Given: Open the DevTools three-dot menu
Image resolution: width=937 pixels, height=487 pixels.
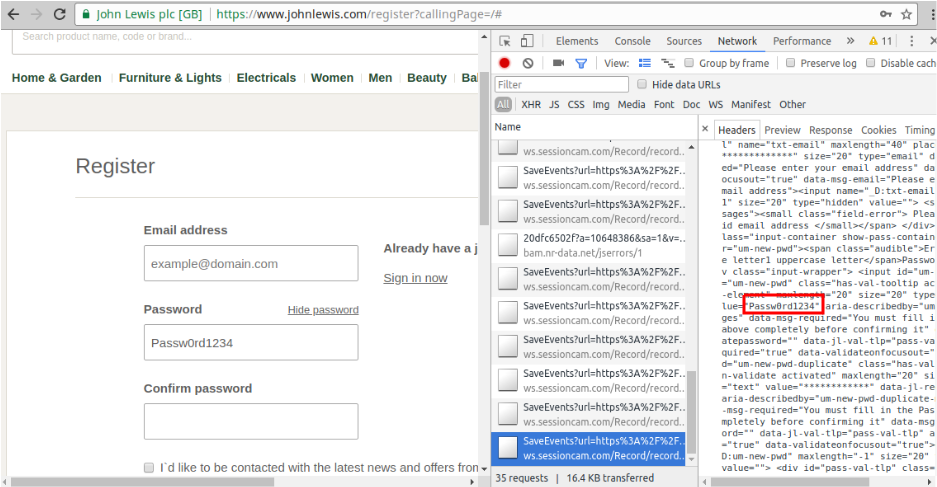Looking at the screenshot, I should (x=911, y=41).
